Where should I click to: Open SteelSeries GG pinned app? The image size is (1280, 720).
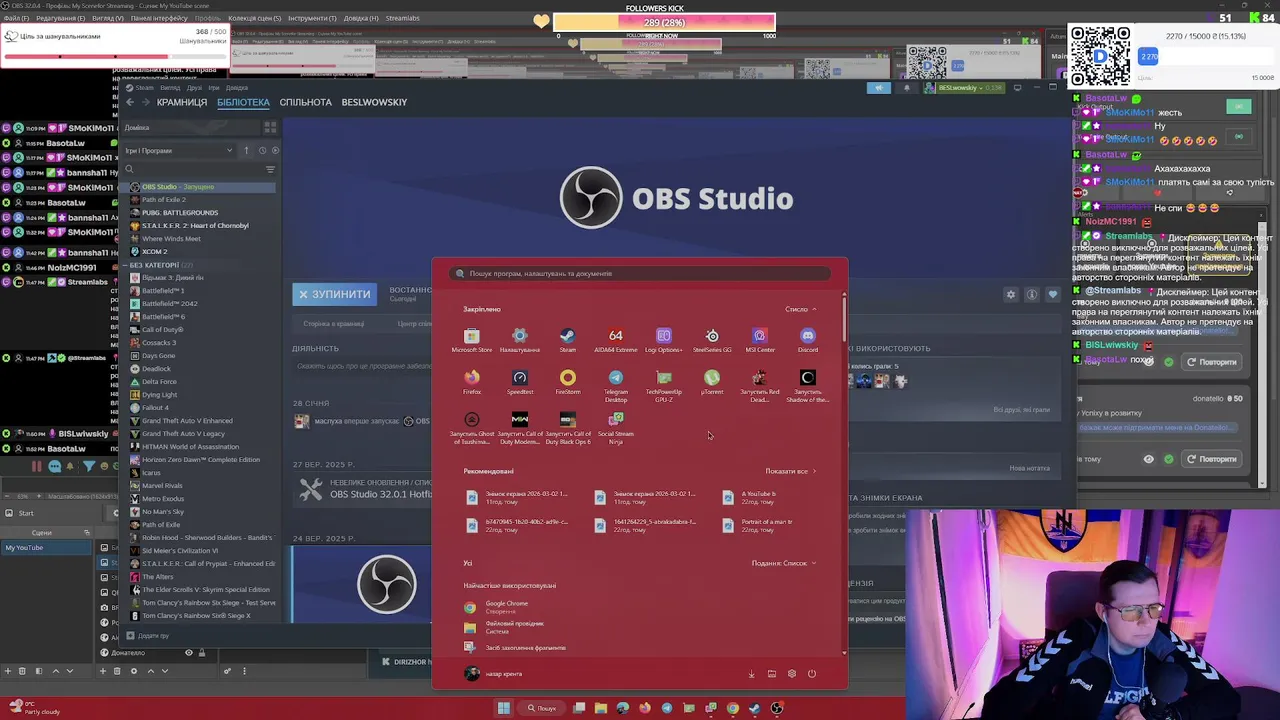pos(712,340)
